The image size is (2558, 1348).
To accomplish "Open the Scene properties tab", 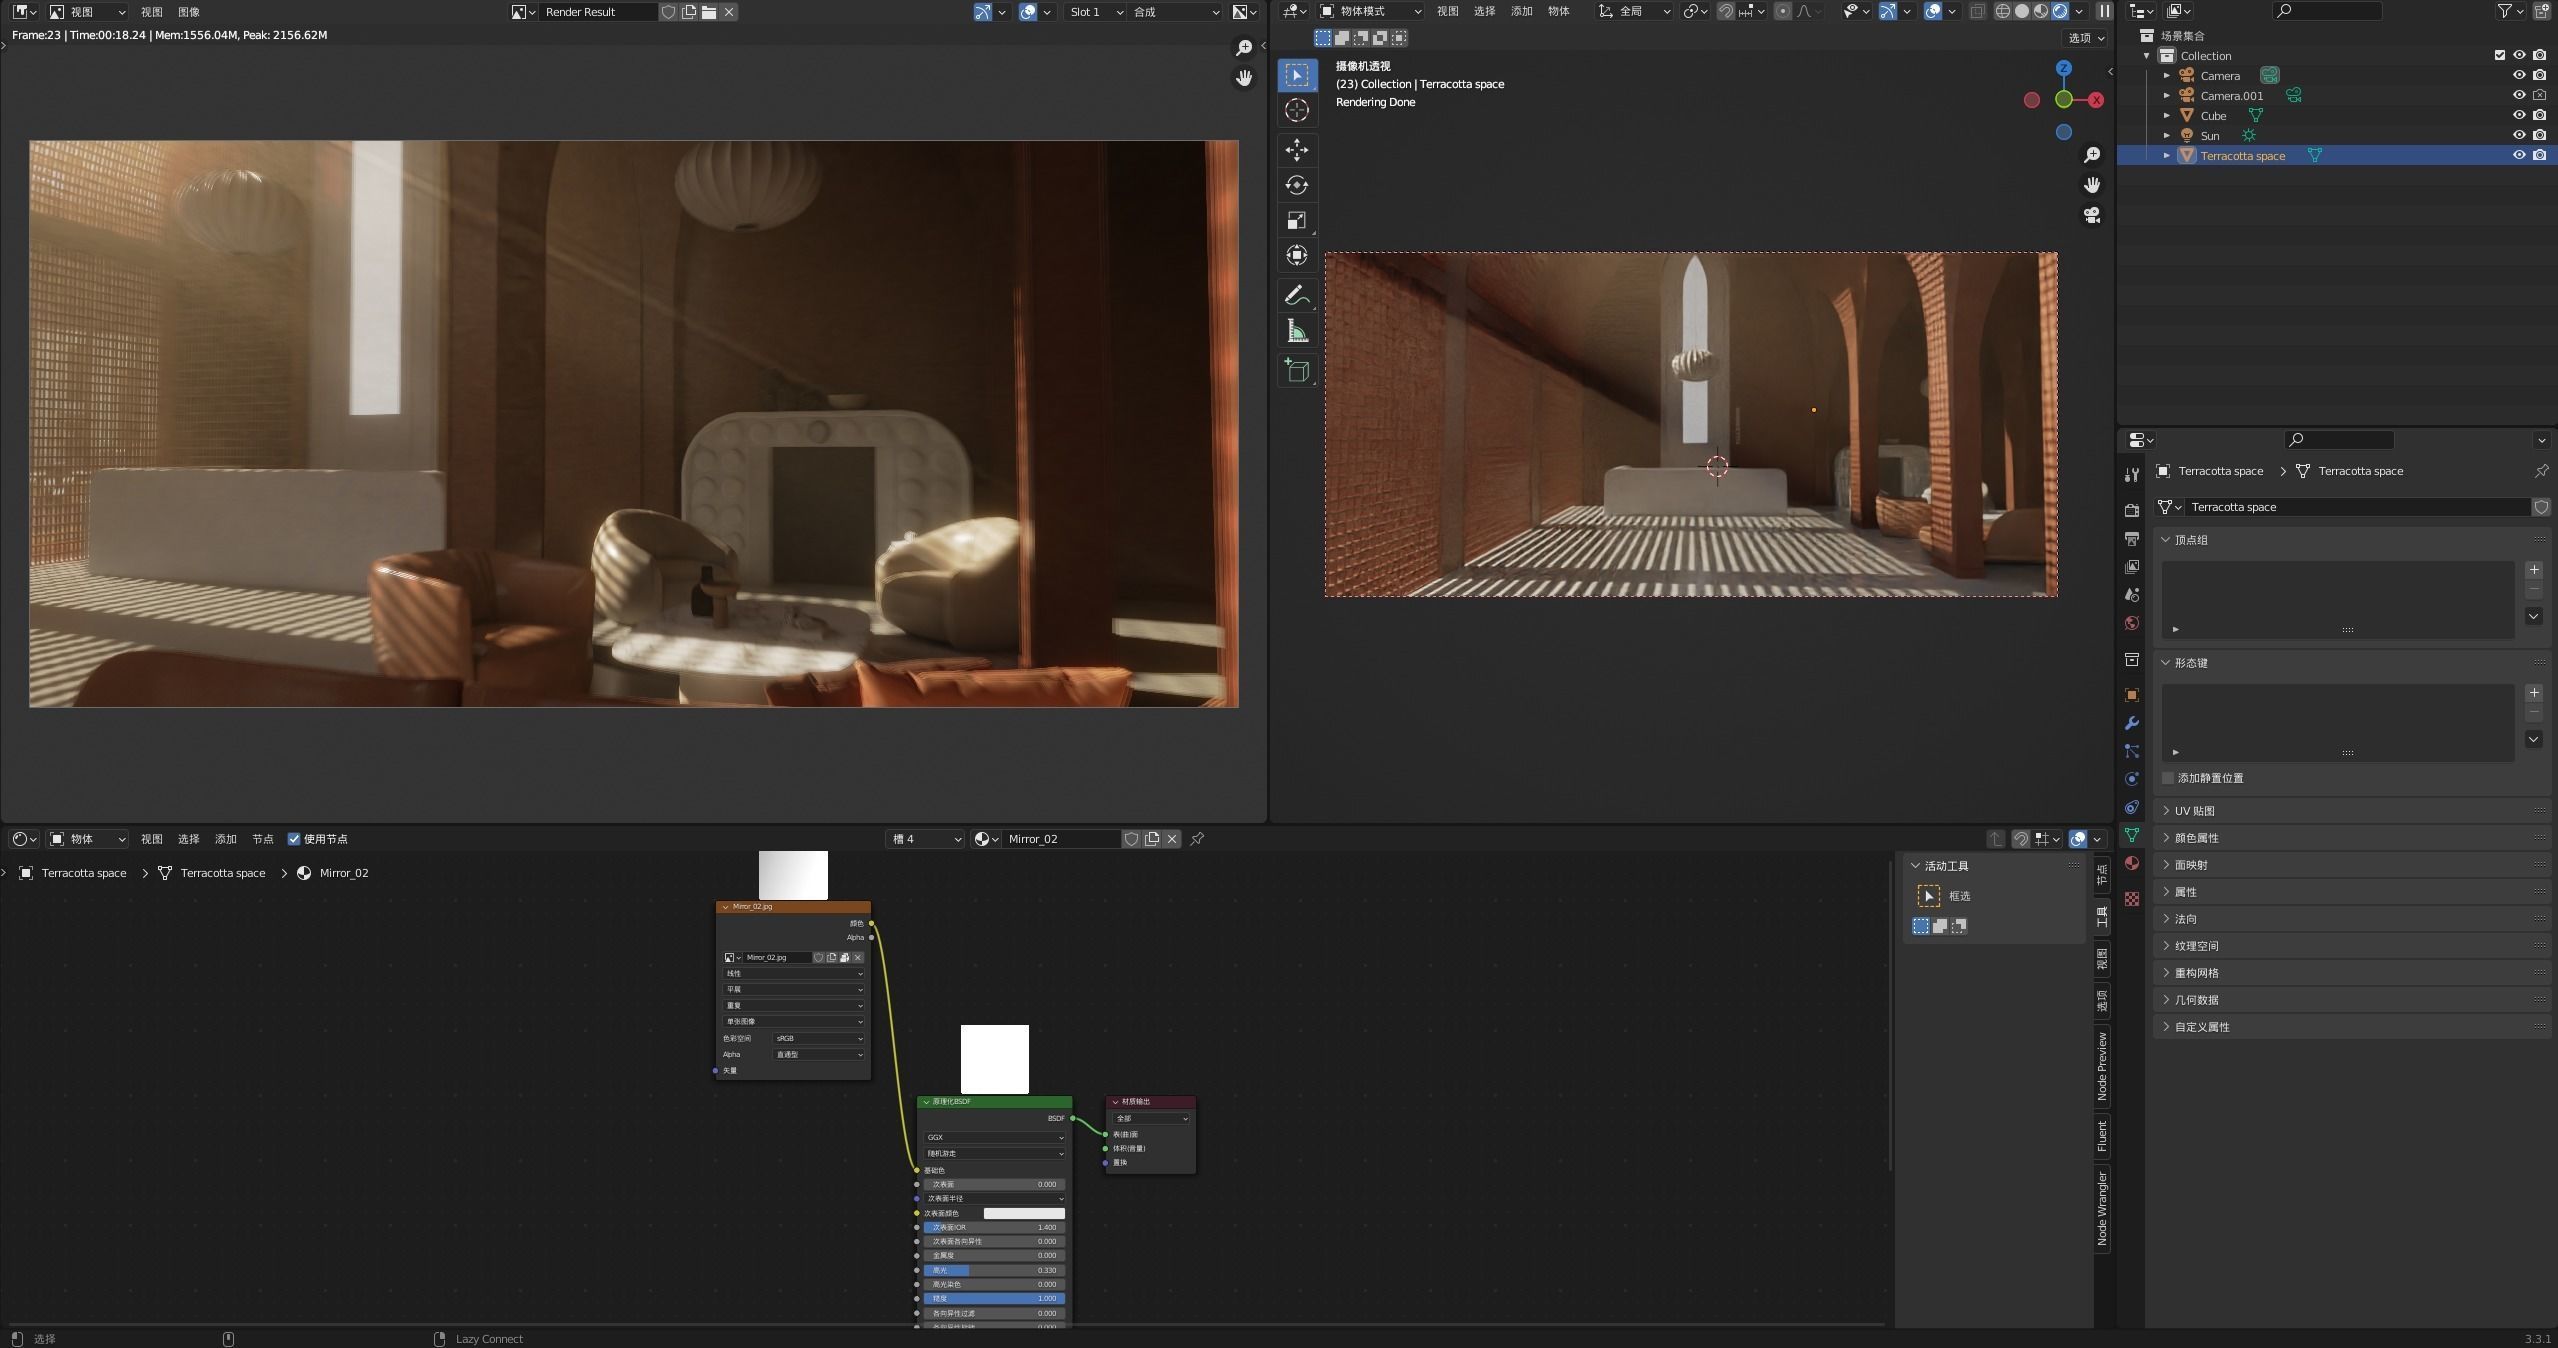I will pyautogui.click(x=2132, y=594).
